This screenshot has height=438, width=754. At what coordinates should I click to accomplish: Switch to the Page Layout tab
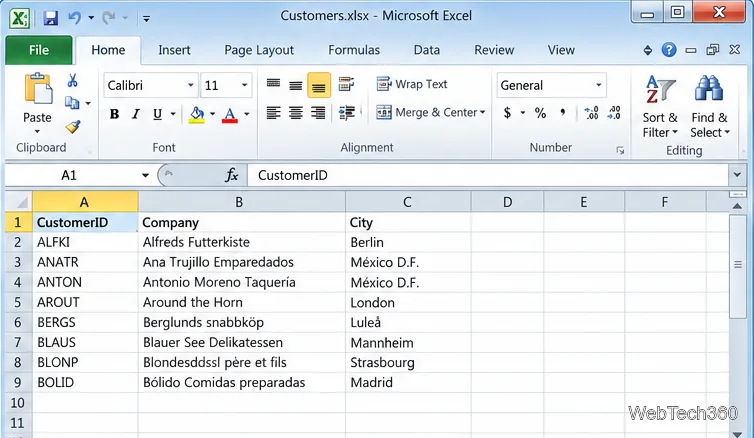click(259, 50)
